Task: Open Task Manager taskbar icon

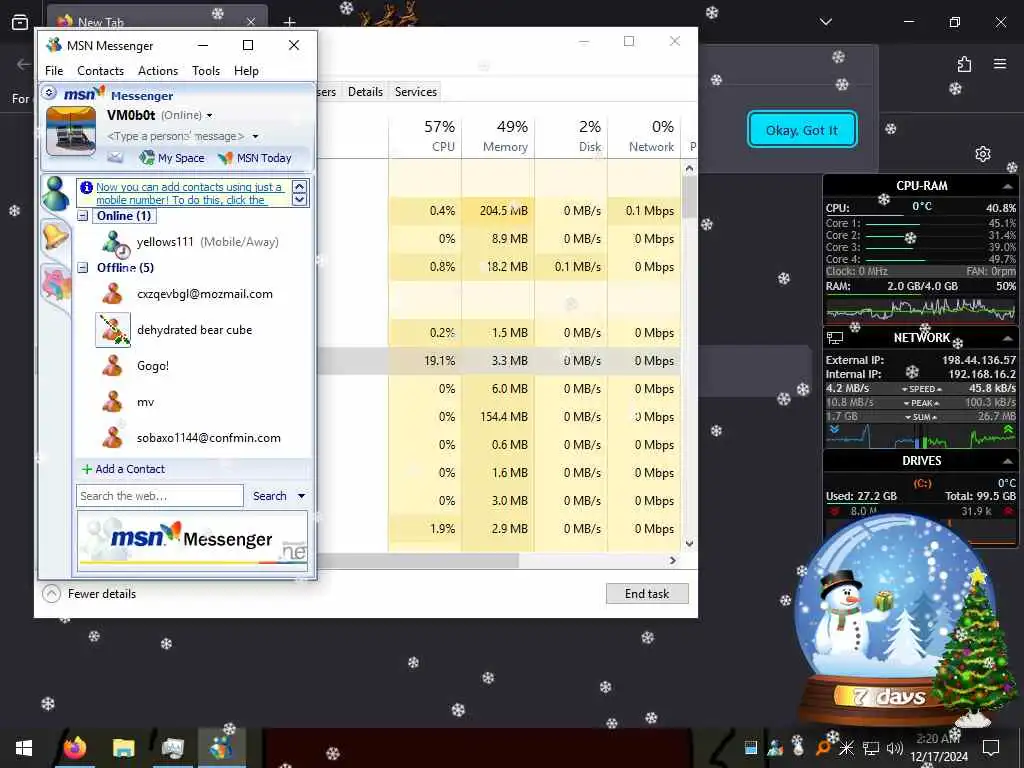Action: pos(172,748)
